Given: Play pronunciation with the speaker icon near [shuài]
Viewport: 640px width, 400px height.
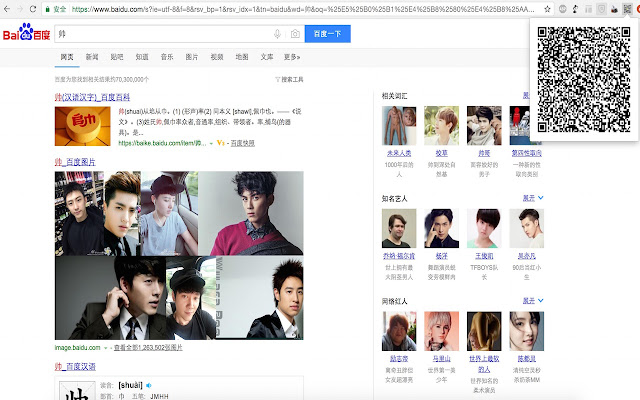Looking at the screenshot, I should [x=149, y=385].
